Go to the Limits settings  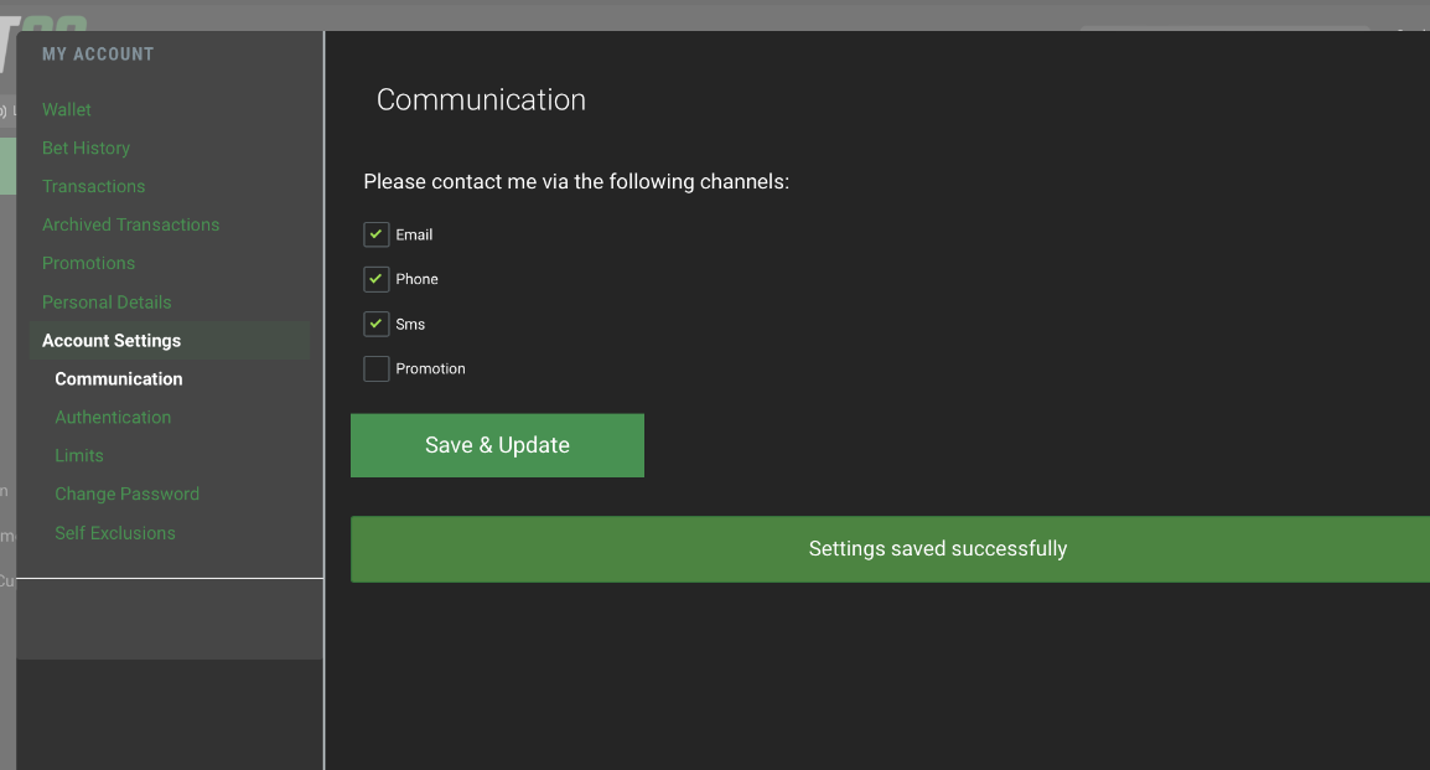[79, 456]
